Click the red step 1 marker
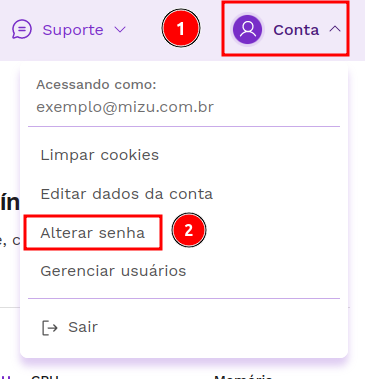The width and height of the screenshot is (365, 379). pyautogui.click(x=181, y=28)
